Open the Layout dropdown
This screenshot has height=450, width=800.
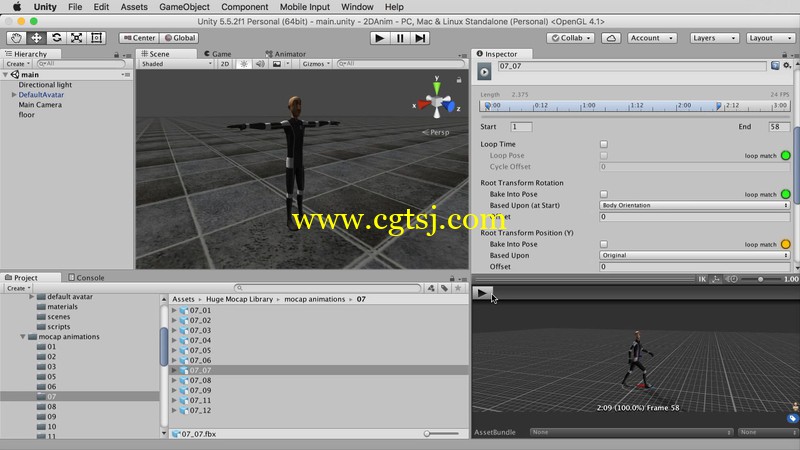tap(770, 38)
